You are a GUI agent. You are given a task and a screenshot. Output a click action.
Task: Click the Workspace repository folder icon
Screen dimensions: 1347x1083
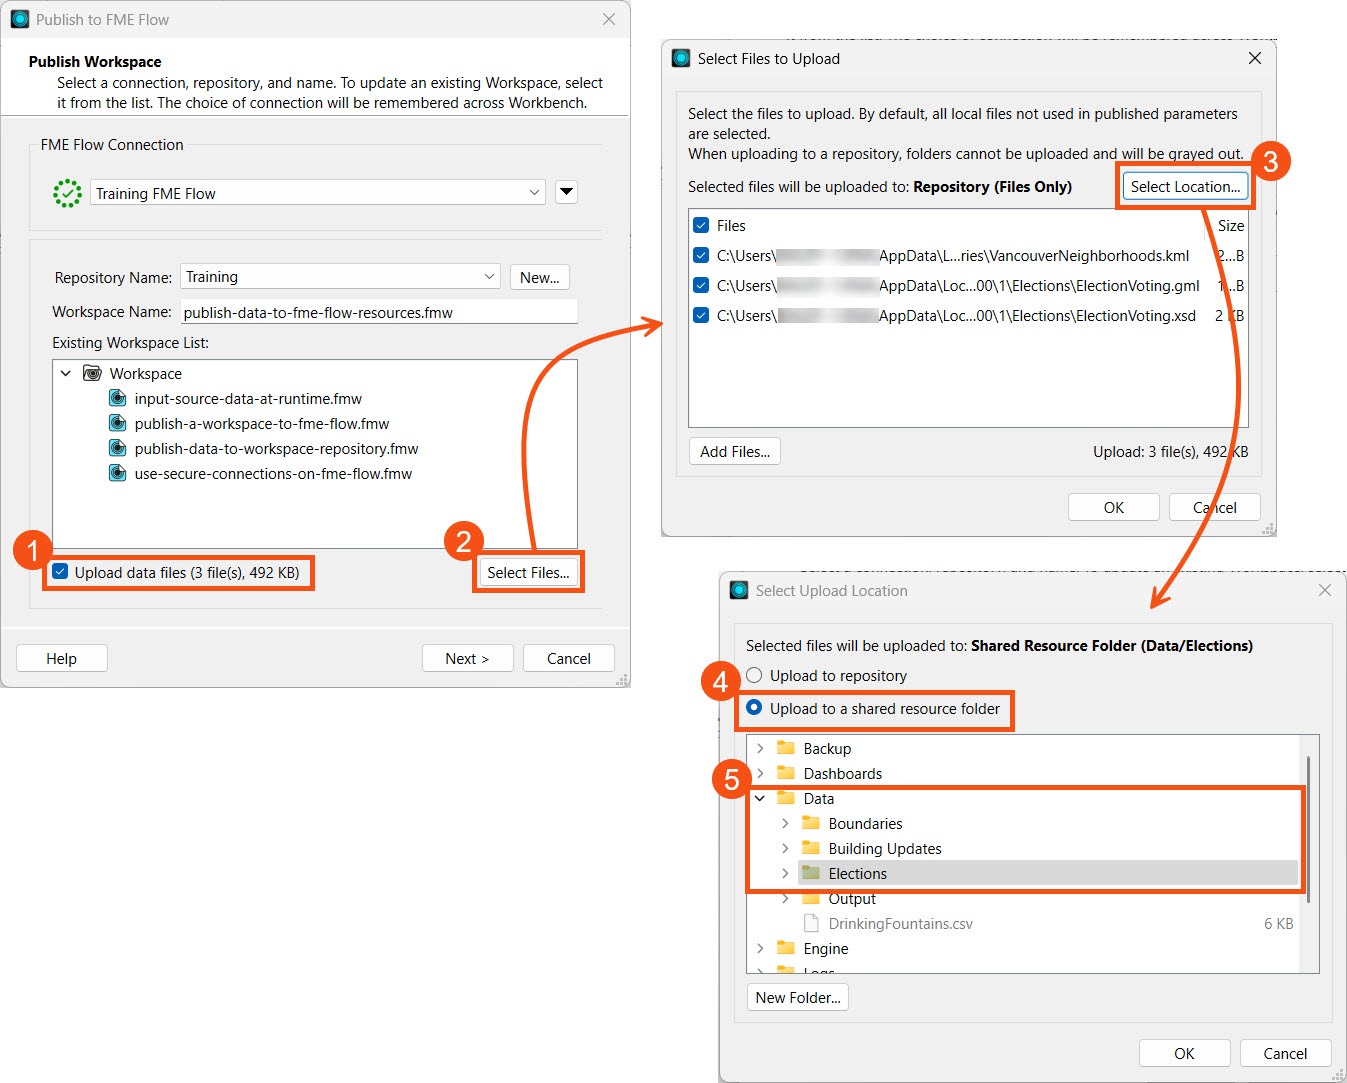point(92,373)
